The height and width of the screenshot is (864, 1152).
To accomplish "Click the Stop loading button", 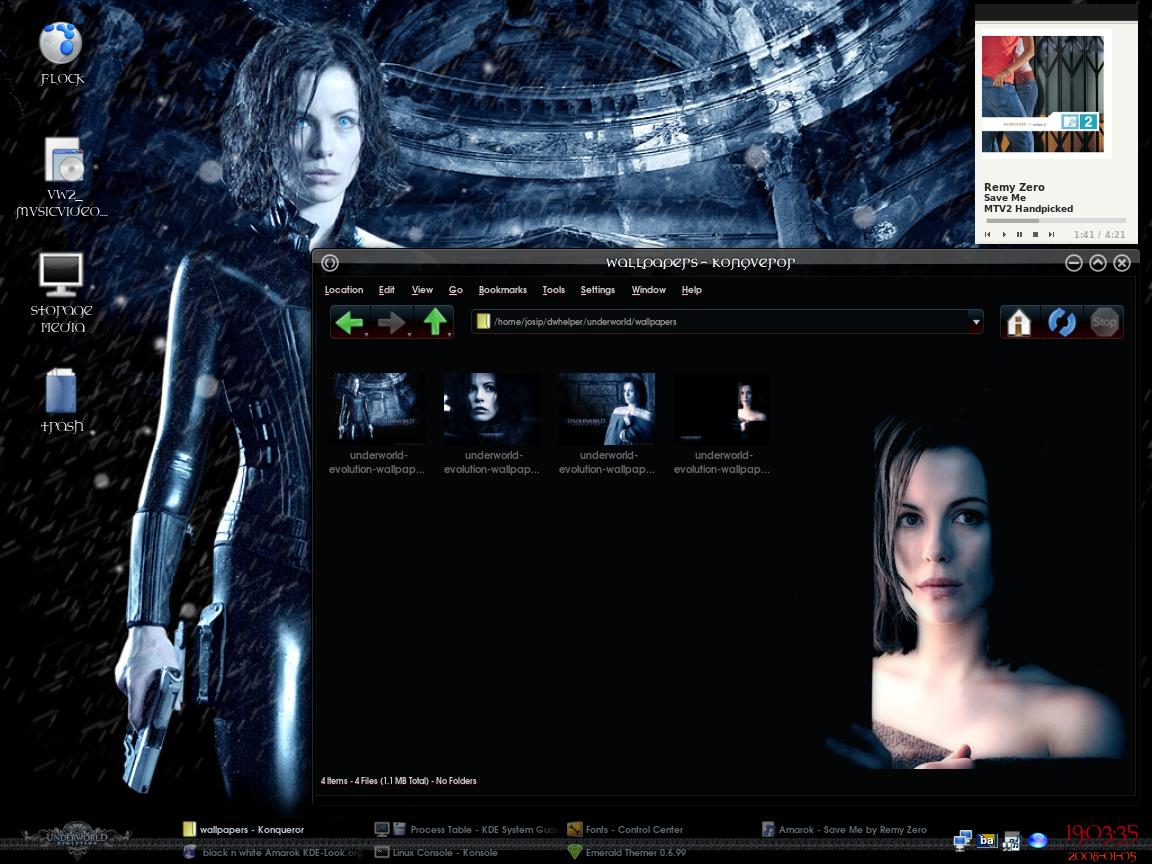I will 1104,322.
